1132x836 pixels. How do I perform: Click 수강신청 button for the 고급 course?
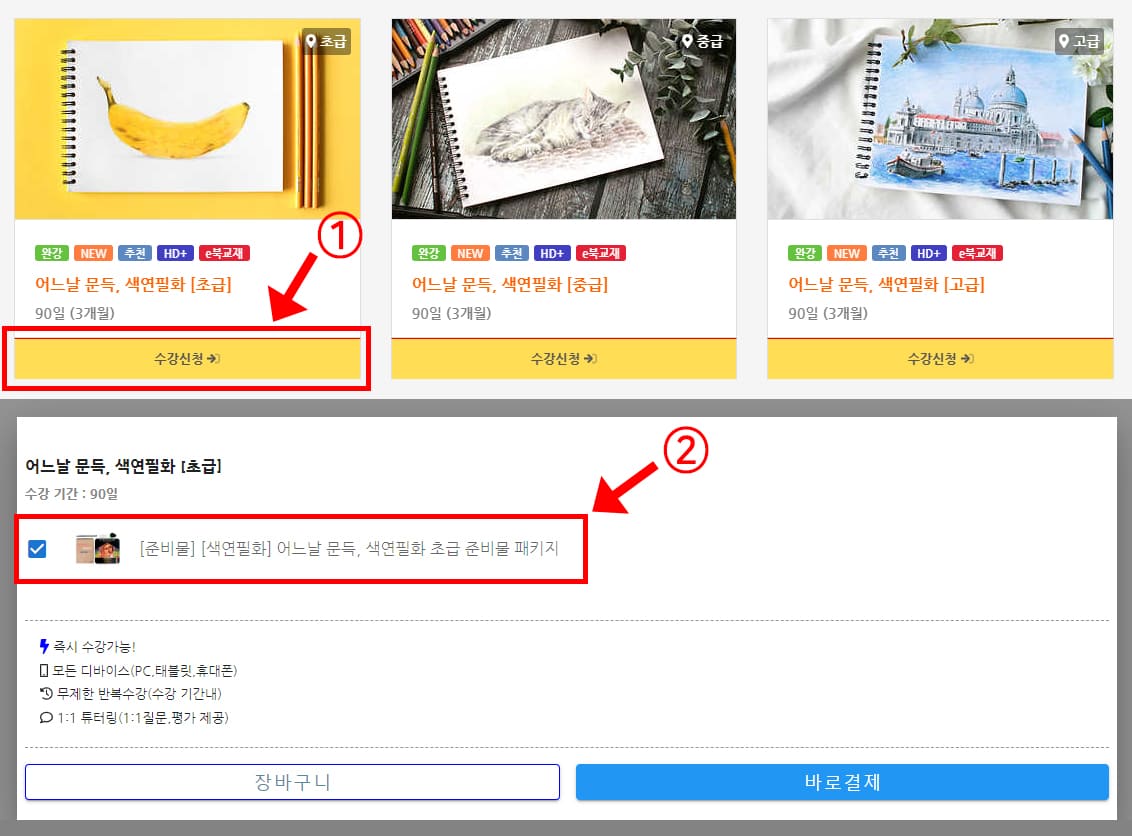pyautogui.click(x=940, y=359)
